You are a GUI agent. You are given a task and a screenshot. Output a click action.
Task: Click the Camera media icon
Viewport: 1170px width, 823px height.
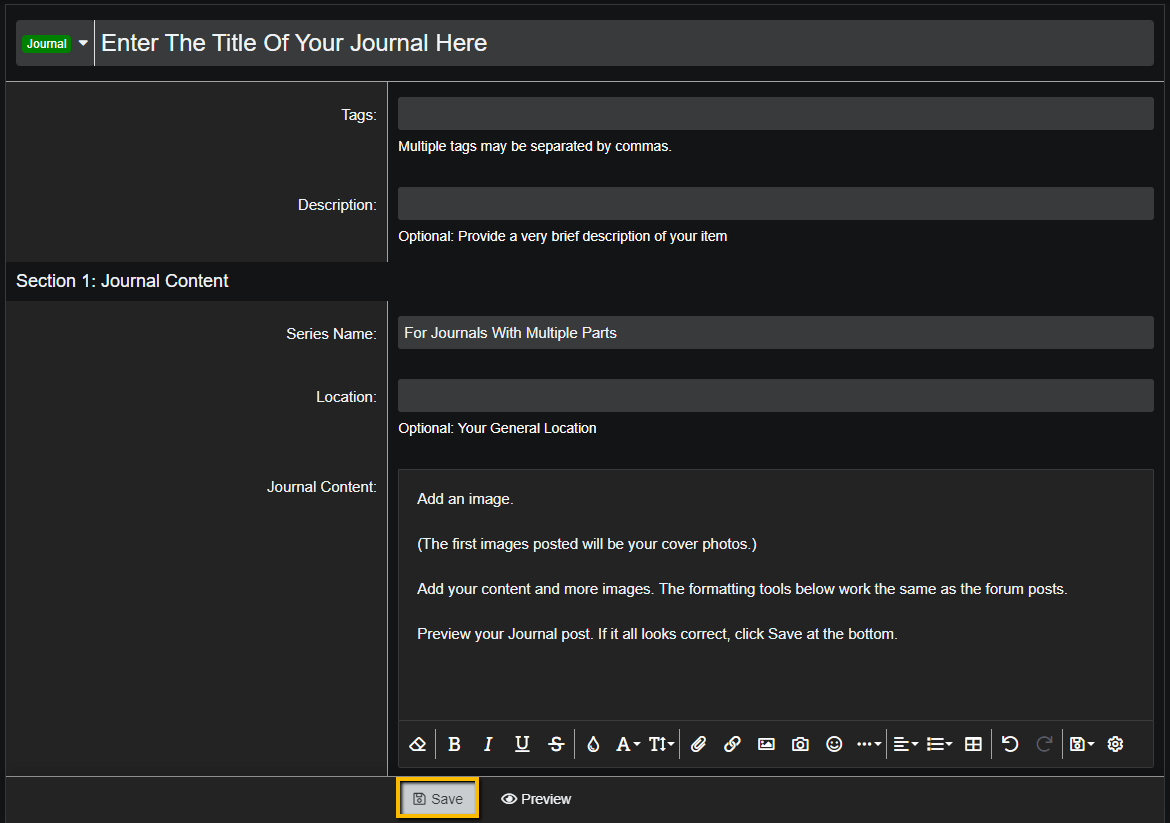click(x=800, y=744)
